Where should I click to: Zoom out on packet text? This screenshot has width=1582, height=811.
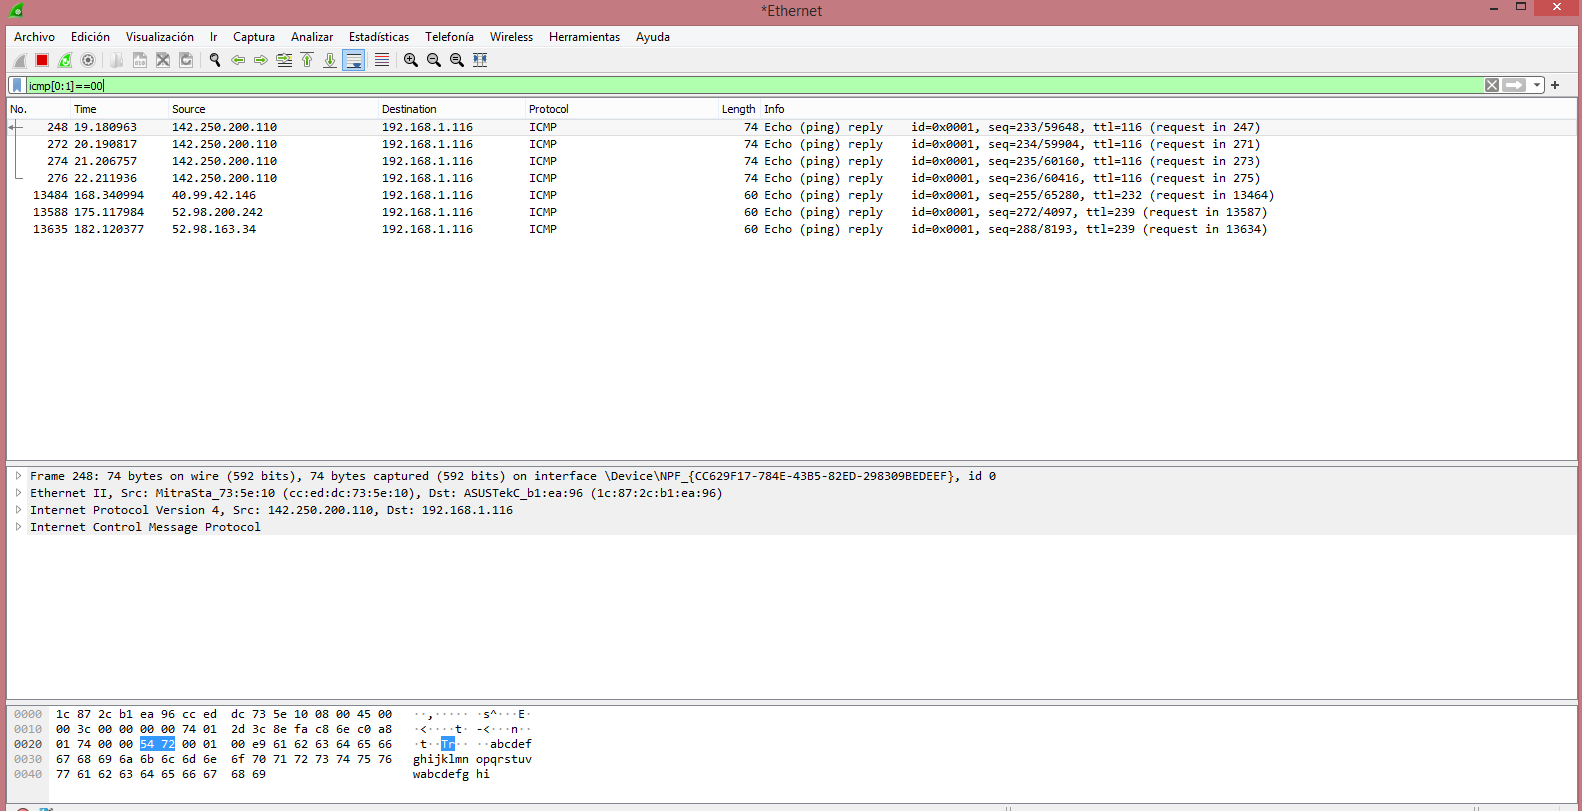(434, 60)
